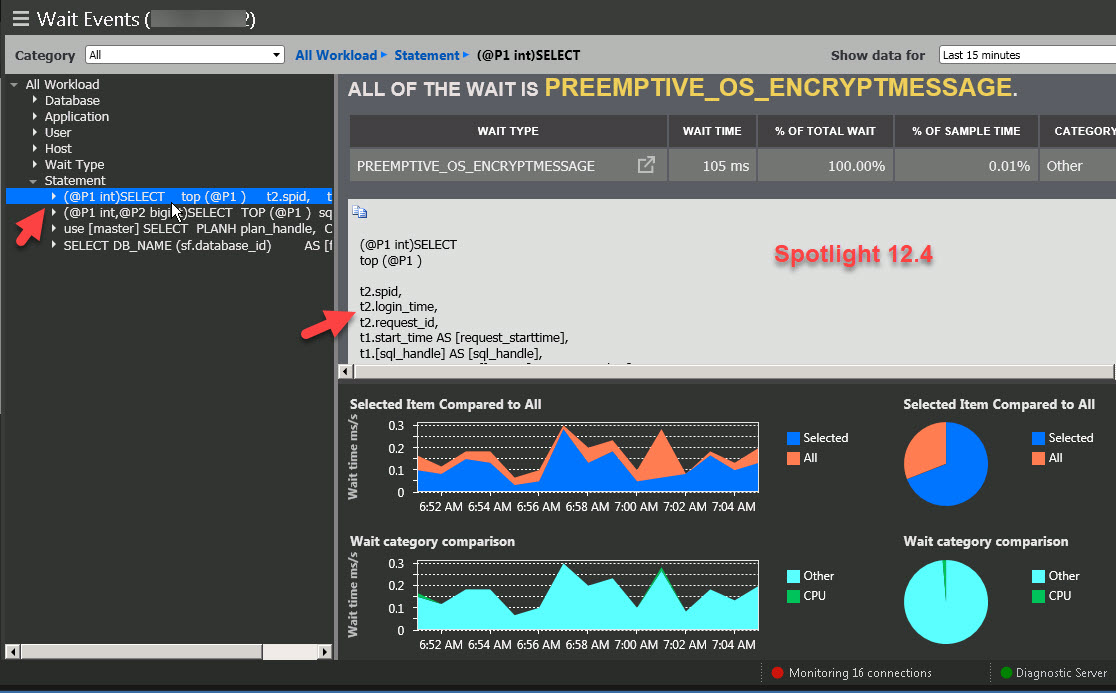Collapse the Statement tree node
1116x693 pixels.
(34, 181)
